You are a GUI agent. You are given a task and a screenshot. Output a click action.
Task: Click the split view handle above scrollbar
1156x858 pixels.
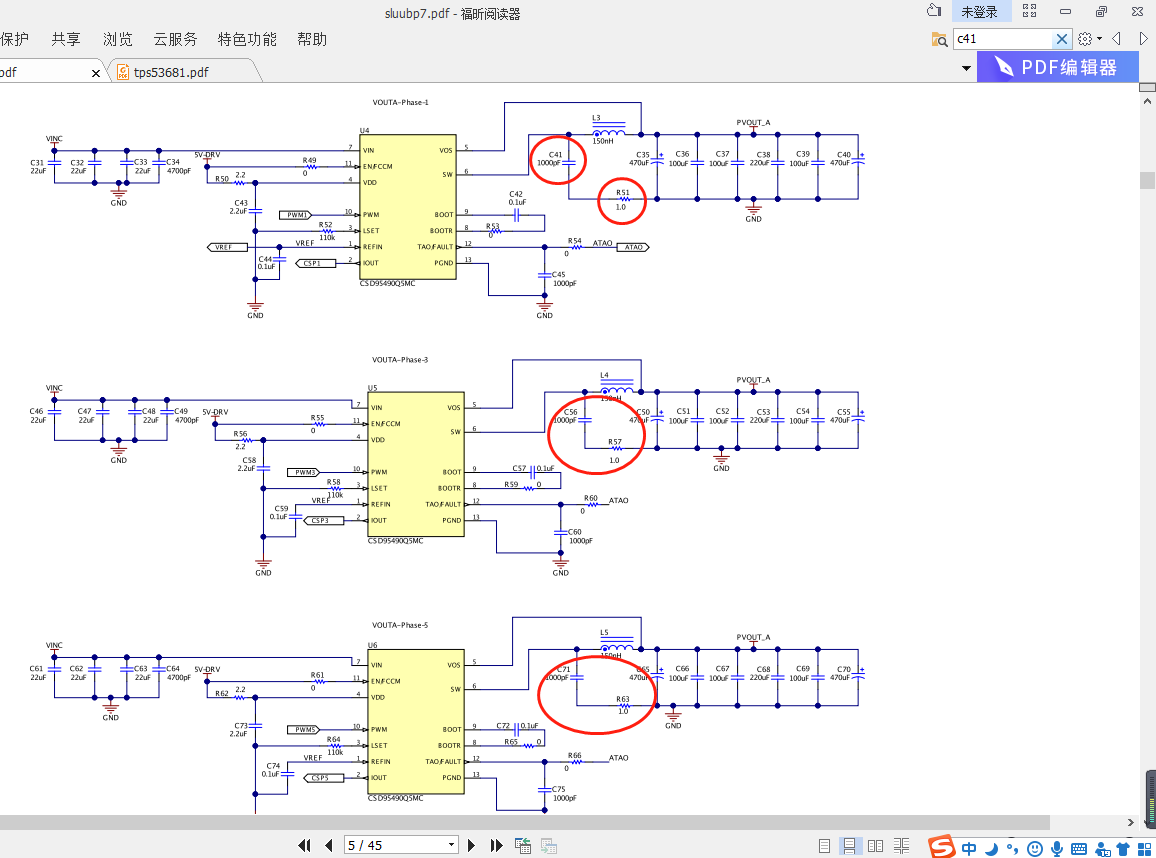click(1146, 88)
